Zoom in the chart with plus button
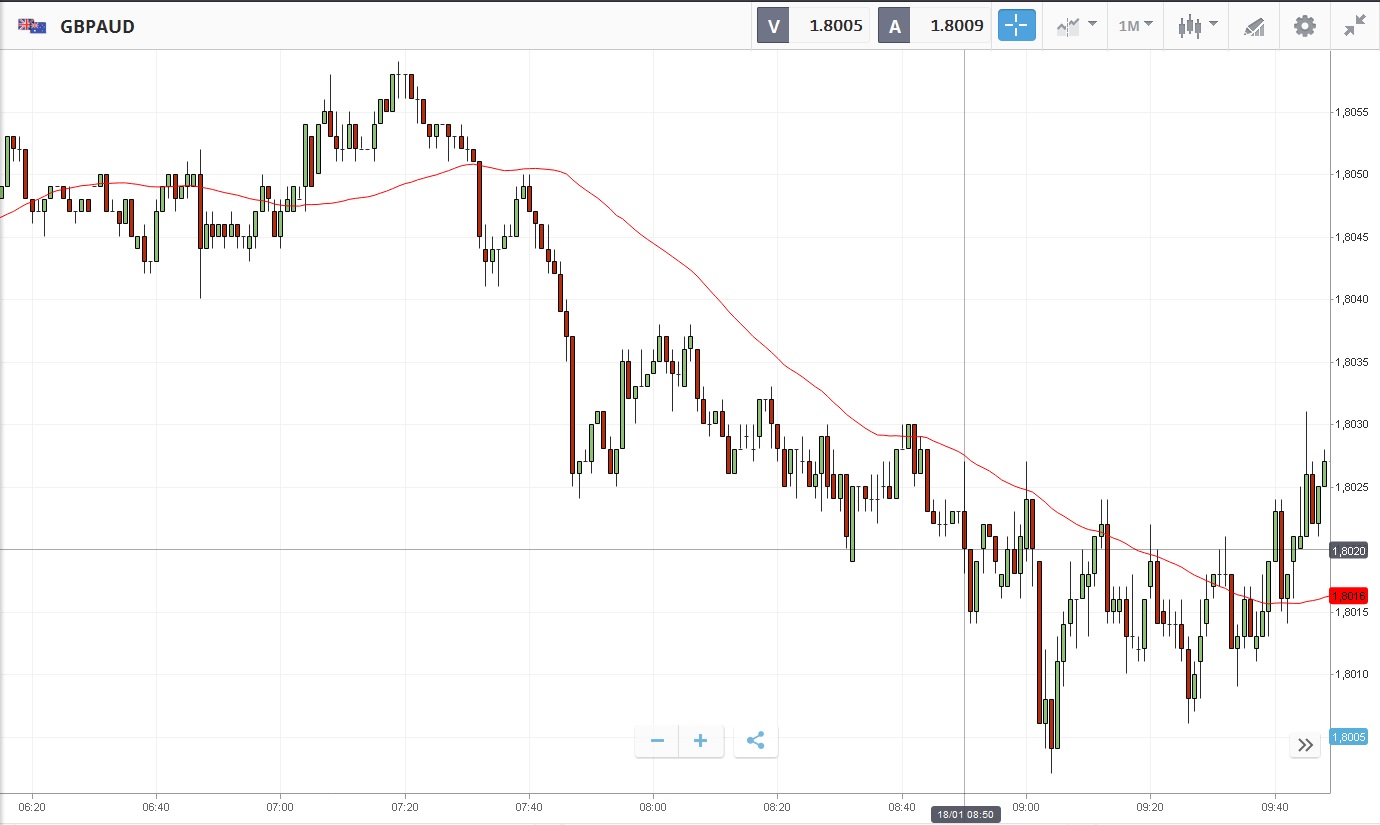 pyautogui.click(x=701, y=741)
